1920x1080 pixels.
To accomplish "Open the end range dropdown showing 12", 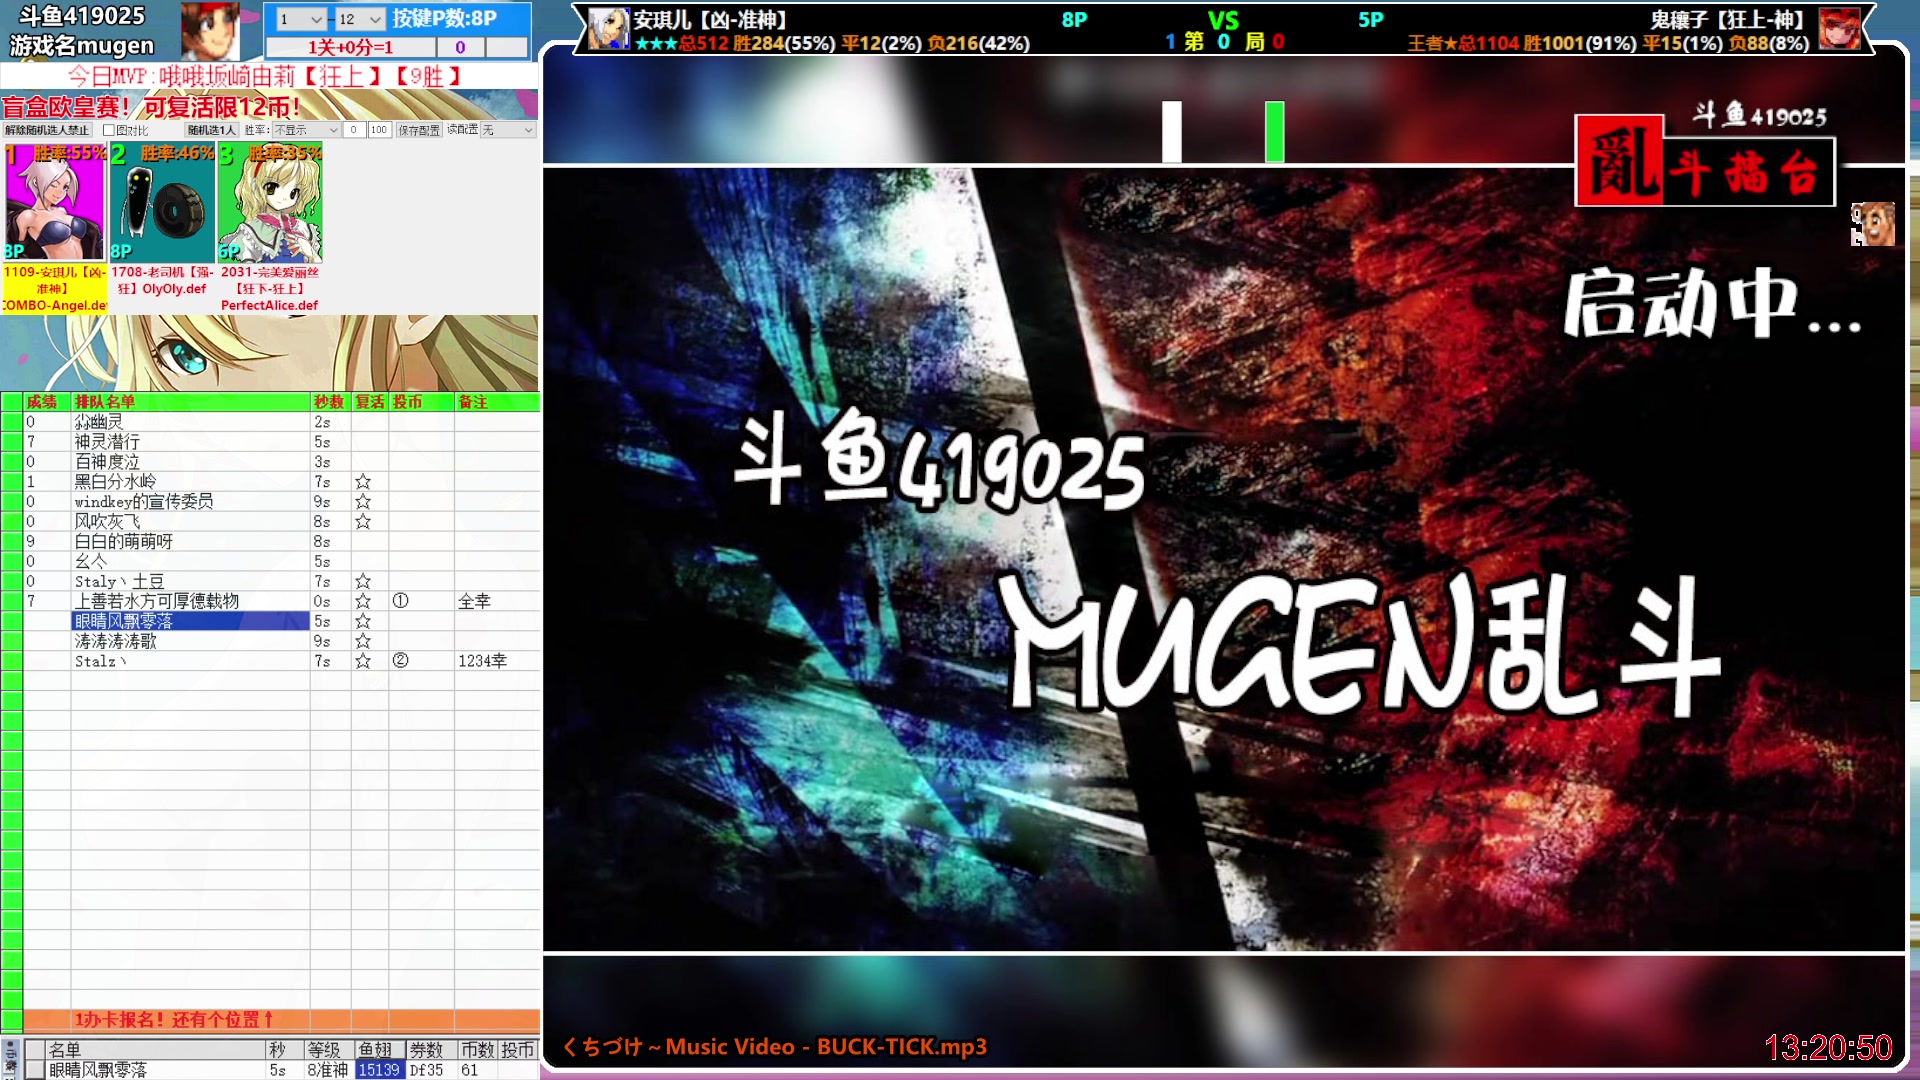I will click(x=360, y=19).
